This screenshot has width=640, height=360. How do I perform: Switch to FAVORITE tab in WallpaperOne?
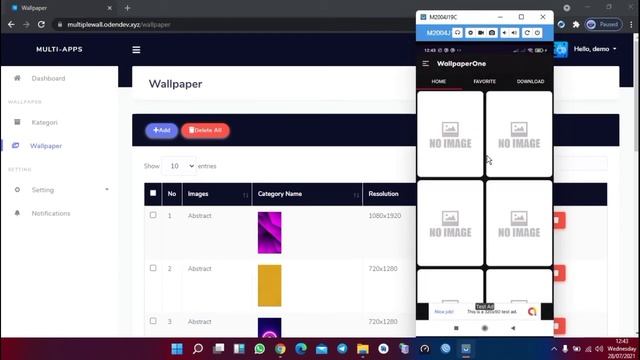(484, 82)
